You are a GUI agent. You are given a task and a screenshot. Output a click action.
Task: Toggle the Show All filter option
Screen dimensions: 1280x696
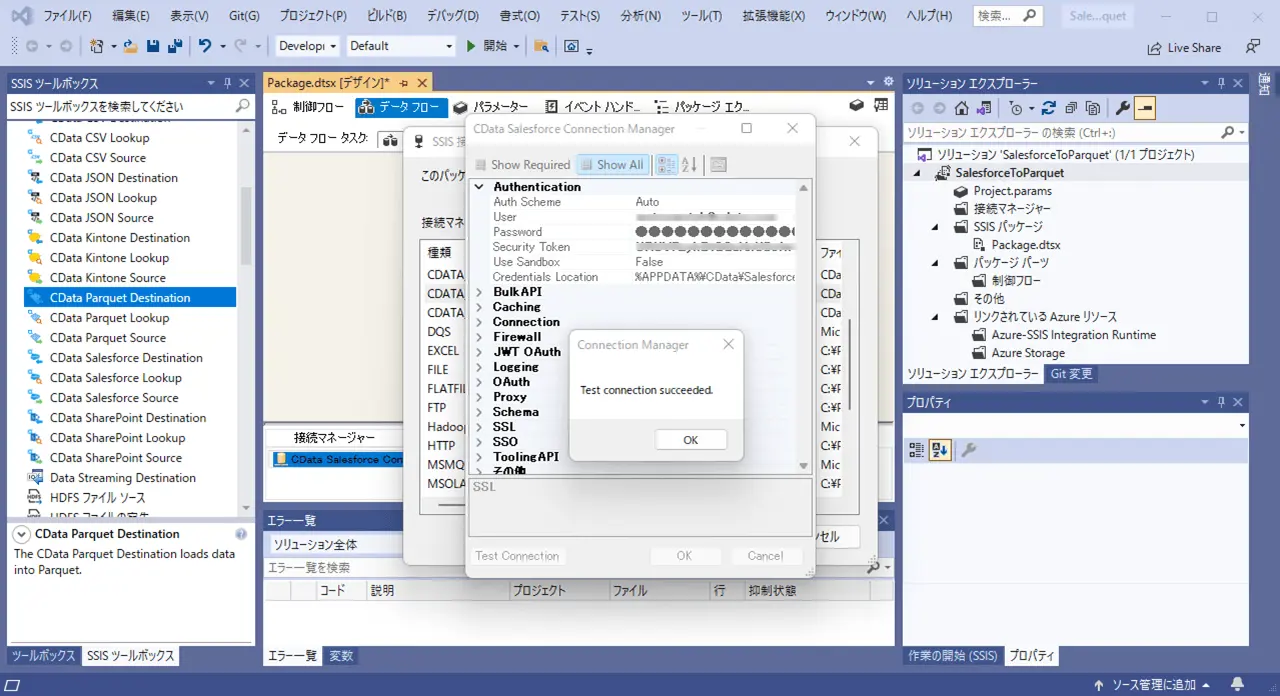coord(612,165)
